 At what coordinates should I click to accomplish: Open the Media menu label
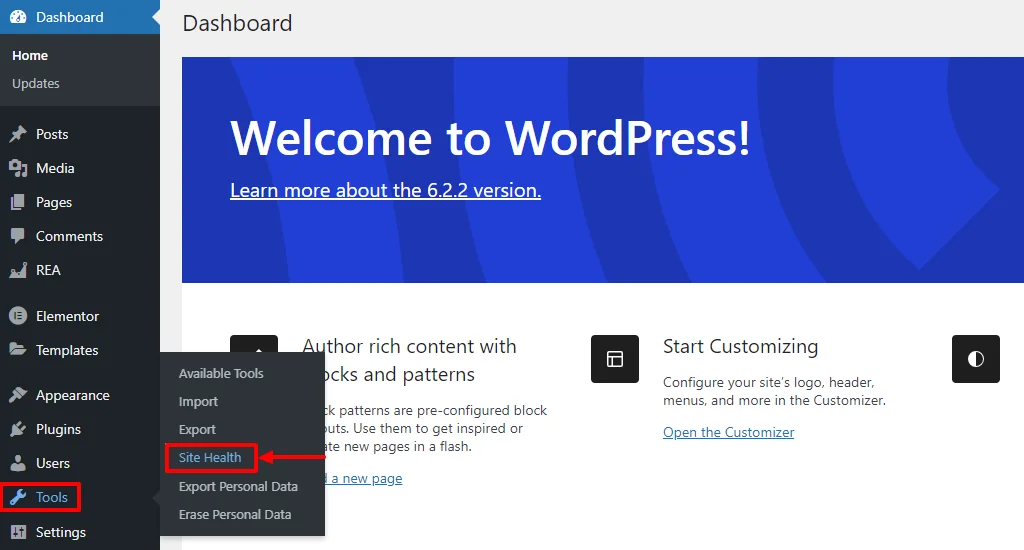[x=55, y=168]
